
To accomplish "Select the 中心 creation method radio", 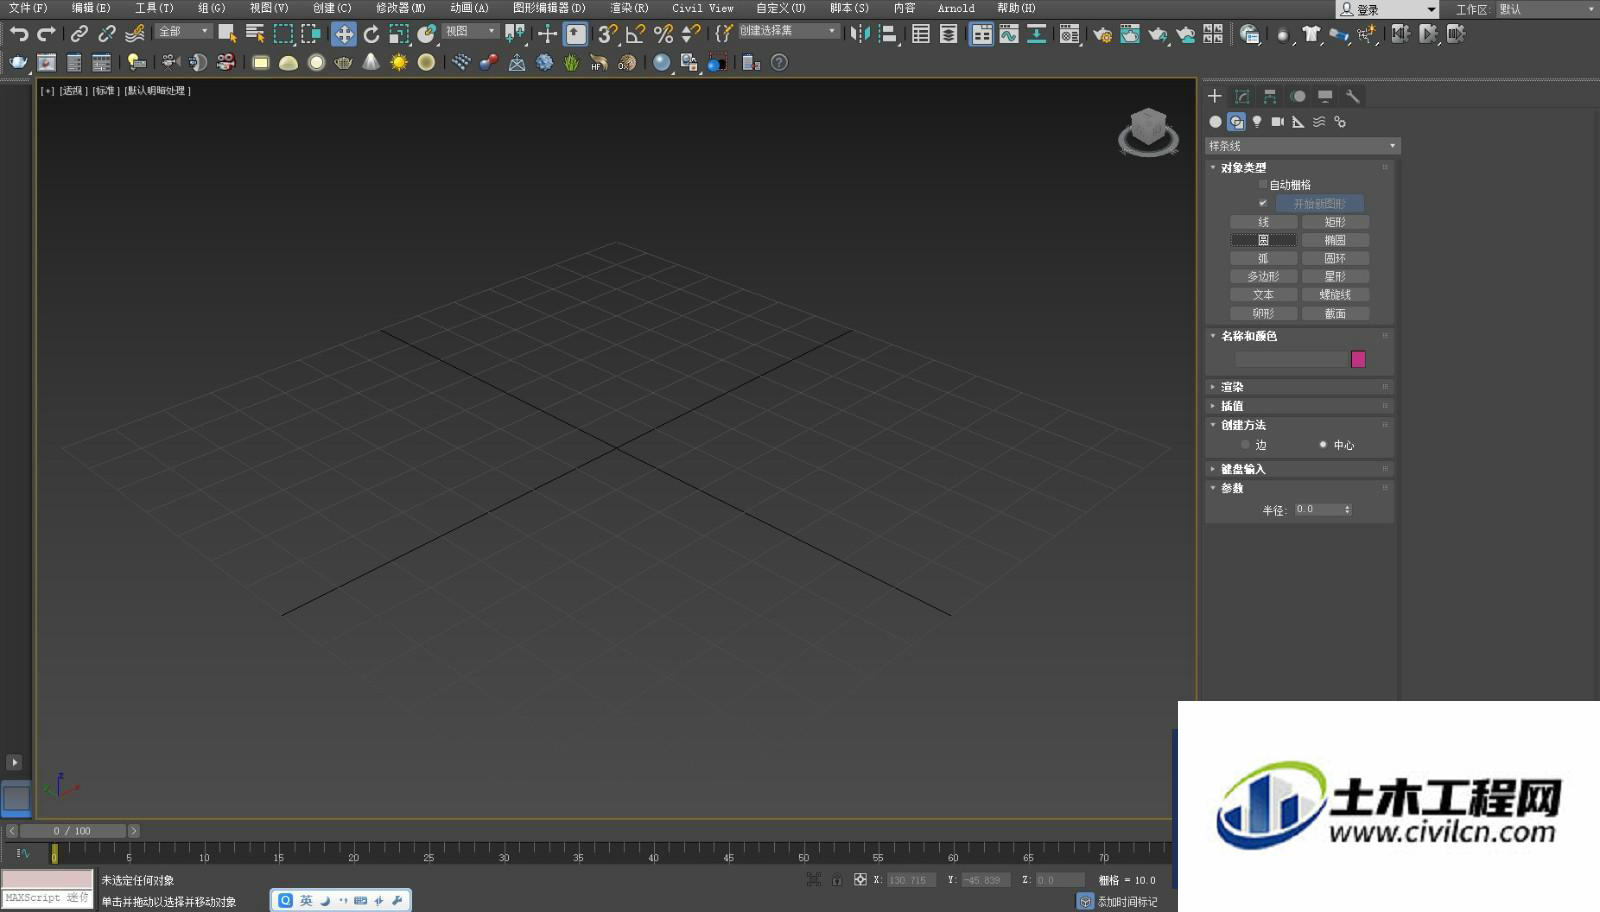I will [1323, 445].
